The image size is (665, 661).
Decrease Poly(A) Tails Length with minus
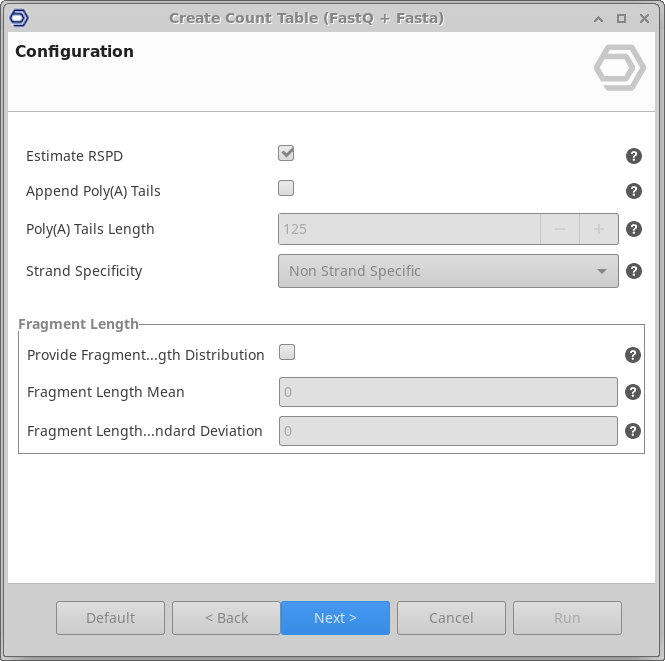coord(560,229)
